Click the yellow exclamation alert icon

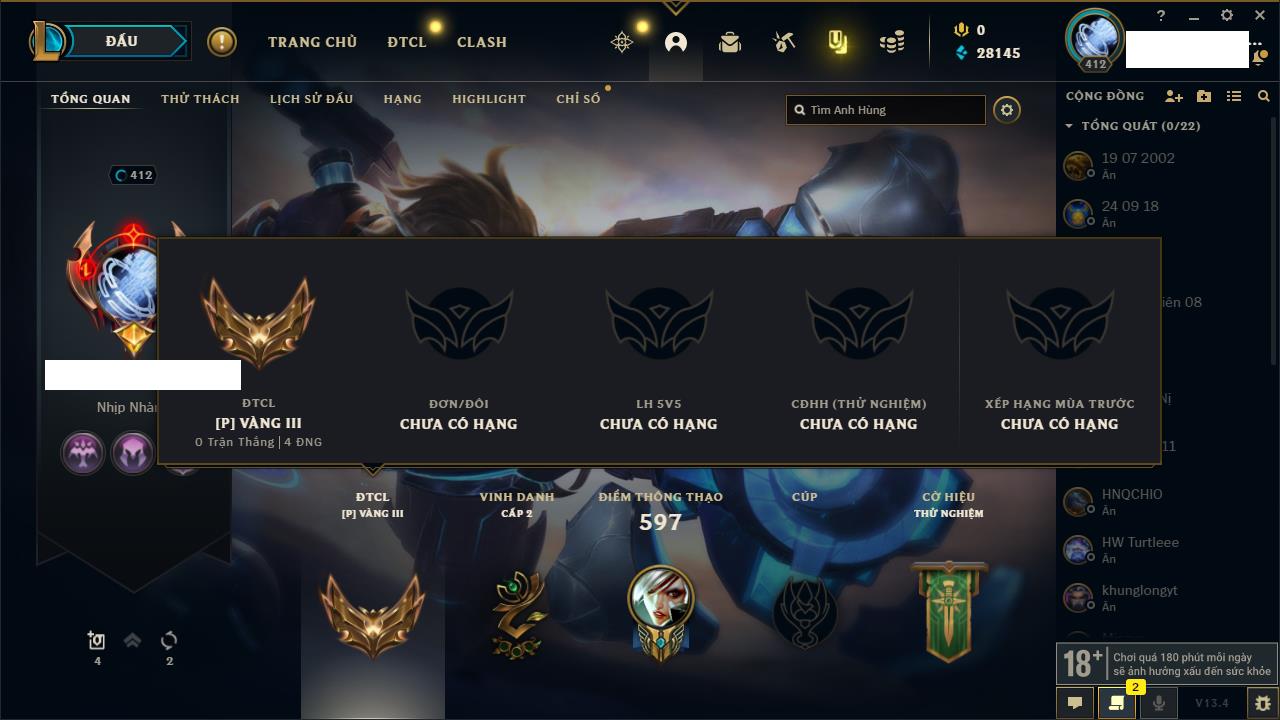coord(222,42)
